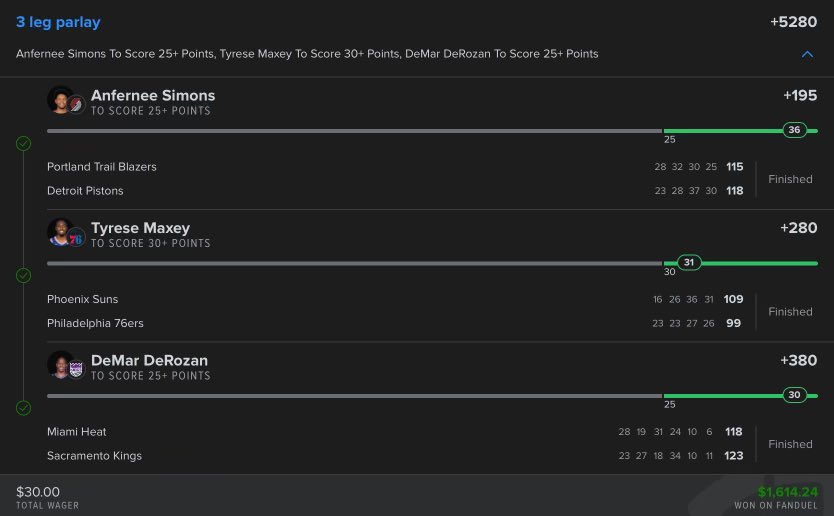Click the Kings logo beside DeRozan
The width and height of the screenshot is (834, 516).
(76, 368)
